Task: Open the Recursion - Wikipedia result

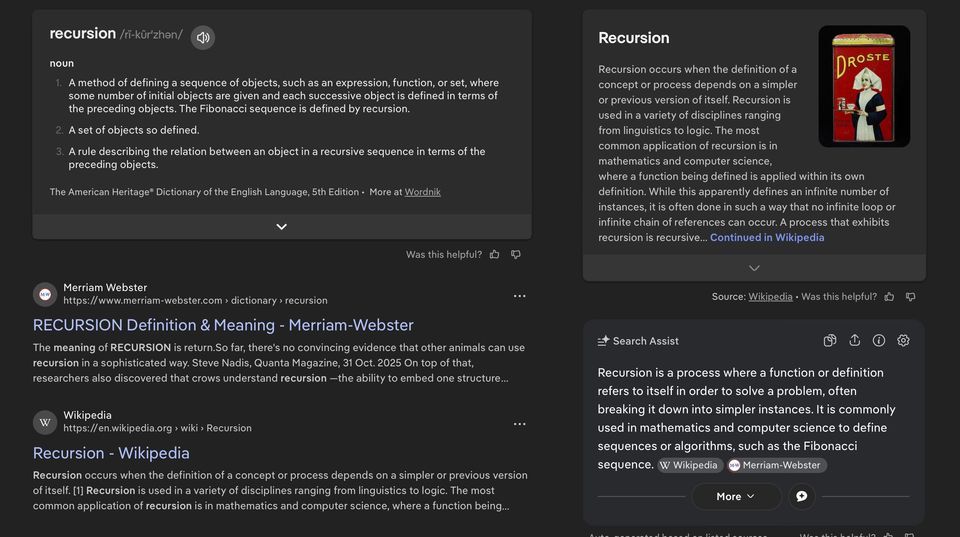Action: [x=111, y=453]
